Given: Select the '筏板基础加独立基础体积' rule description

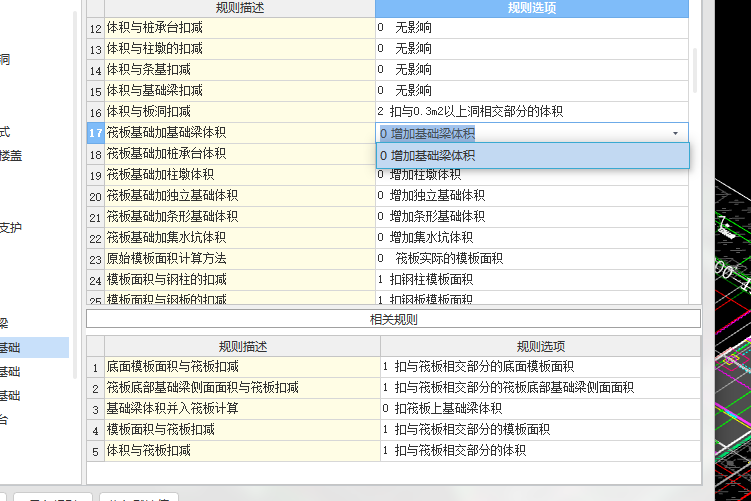Looking at the screenshot, I should 239,196.
